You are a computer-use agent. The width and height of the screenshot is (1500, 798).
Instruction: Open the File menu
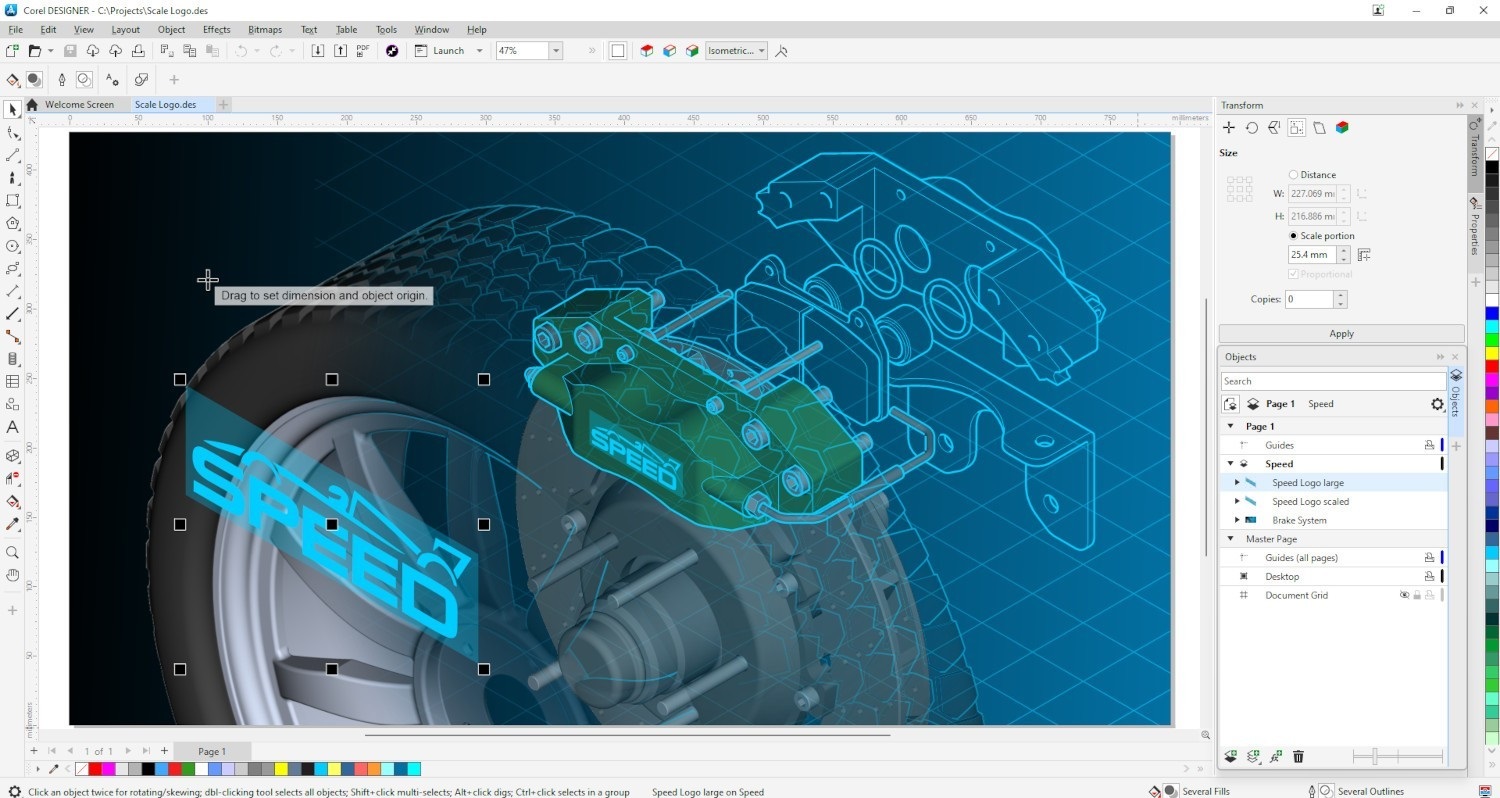click(15, 30)
